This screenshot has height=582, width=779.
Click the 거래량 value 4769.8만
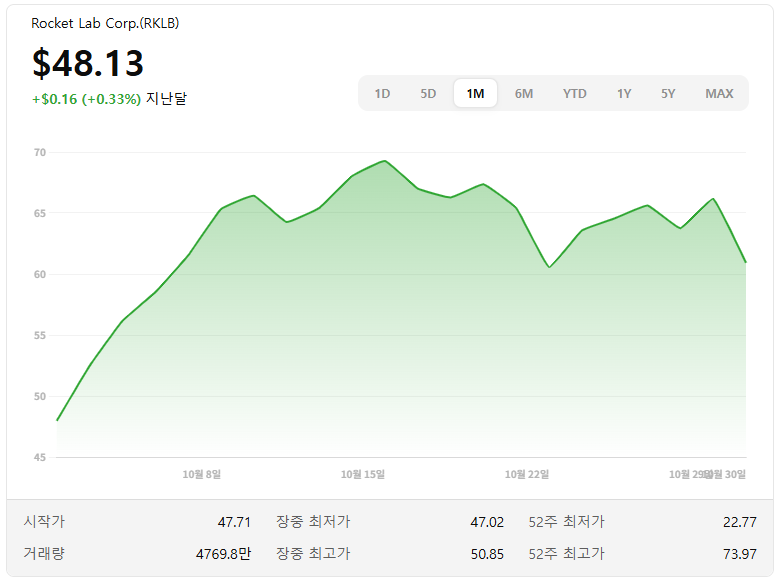(x=223, y=554)
